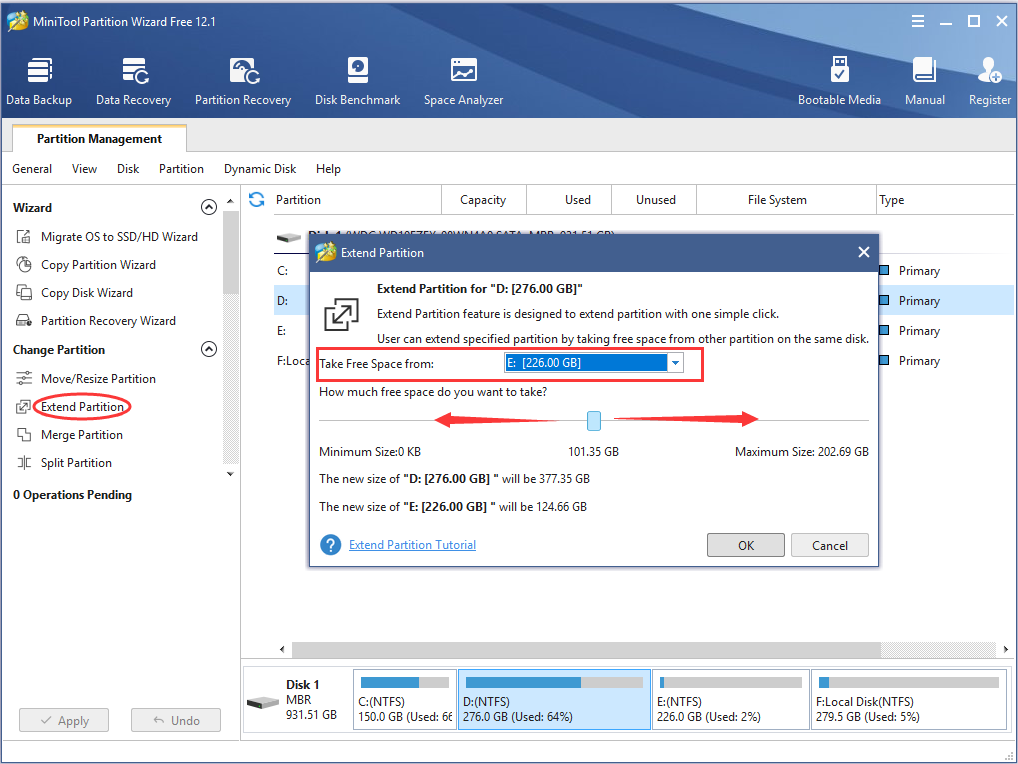
Task: Click the Merge Partition label
Action: click(x=82, y=435)
